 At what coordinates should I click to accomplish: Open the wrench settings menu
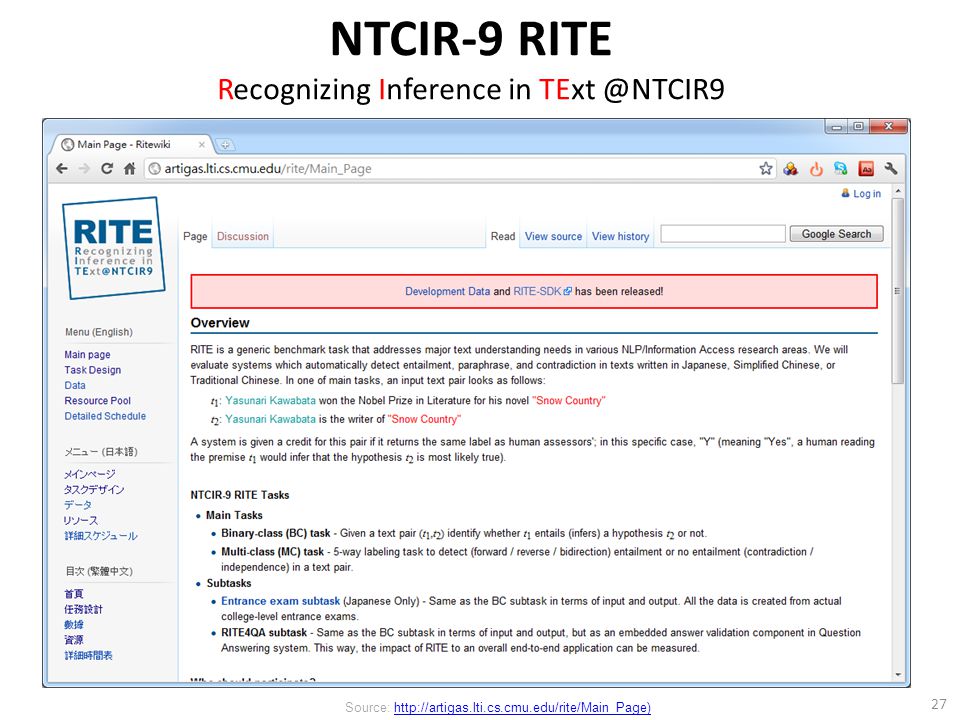pyautogui.click(x=891, y=168)
